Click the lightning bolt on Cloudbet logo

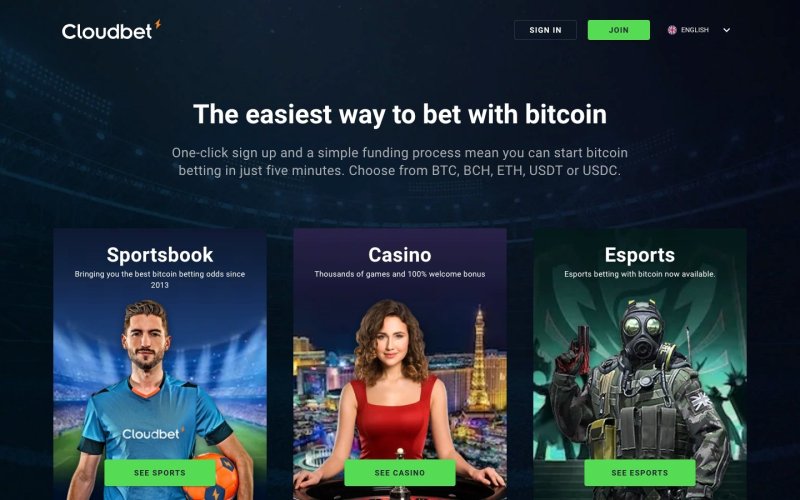[x=158, y=24]
